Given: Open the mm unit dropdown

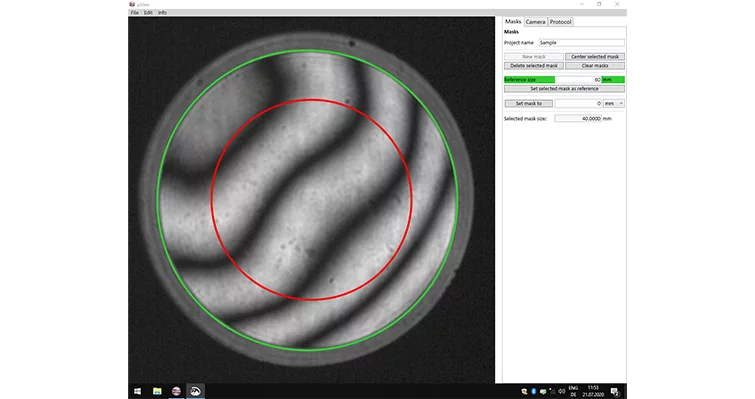Looking at the screenshot, I should [614, 103].
